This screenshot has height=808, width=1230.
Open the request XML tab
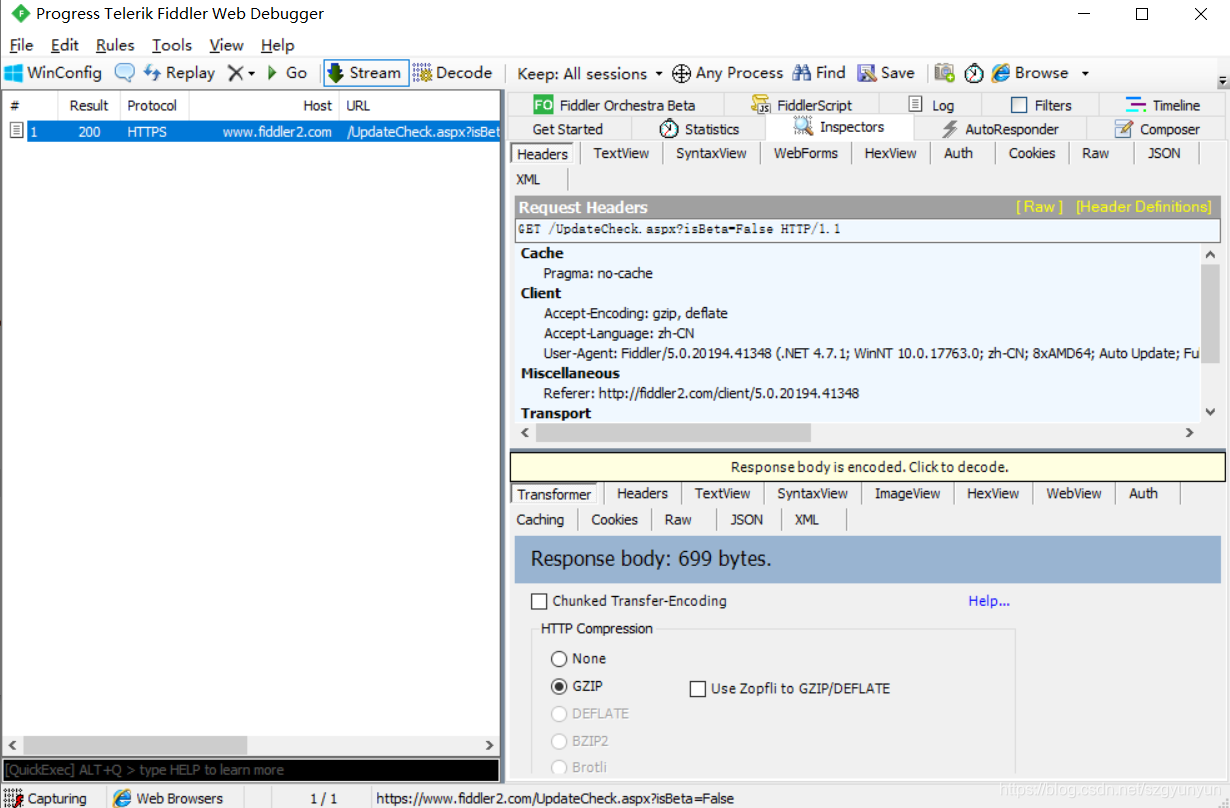click(528, 179)
